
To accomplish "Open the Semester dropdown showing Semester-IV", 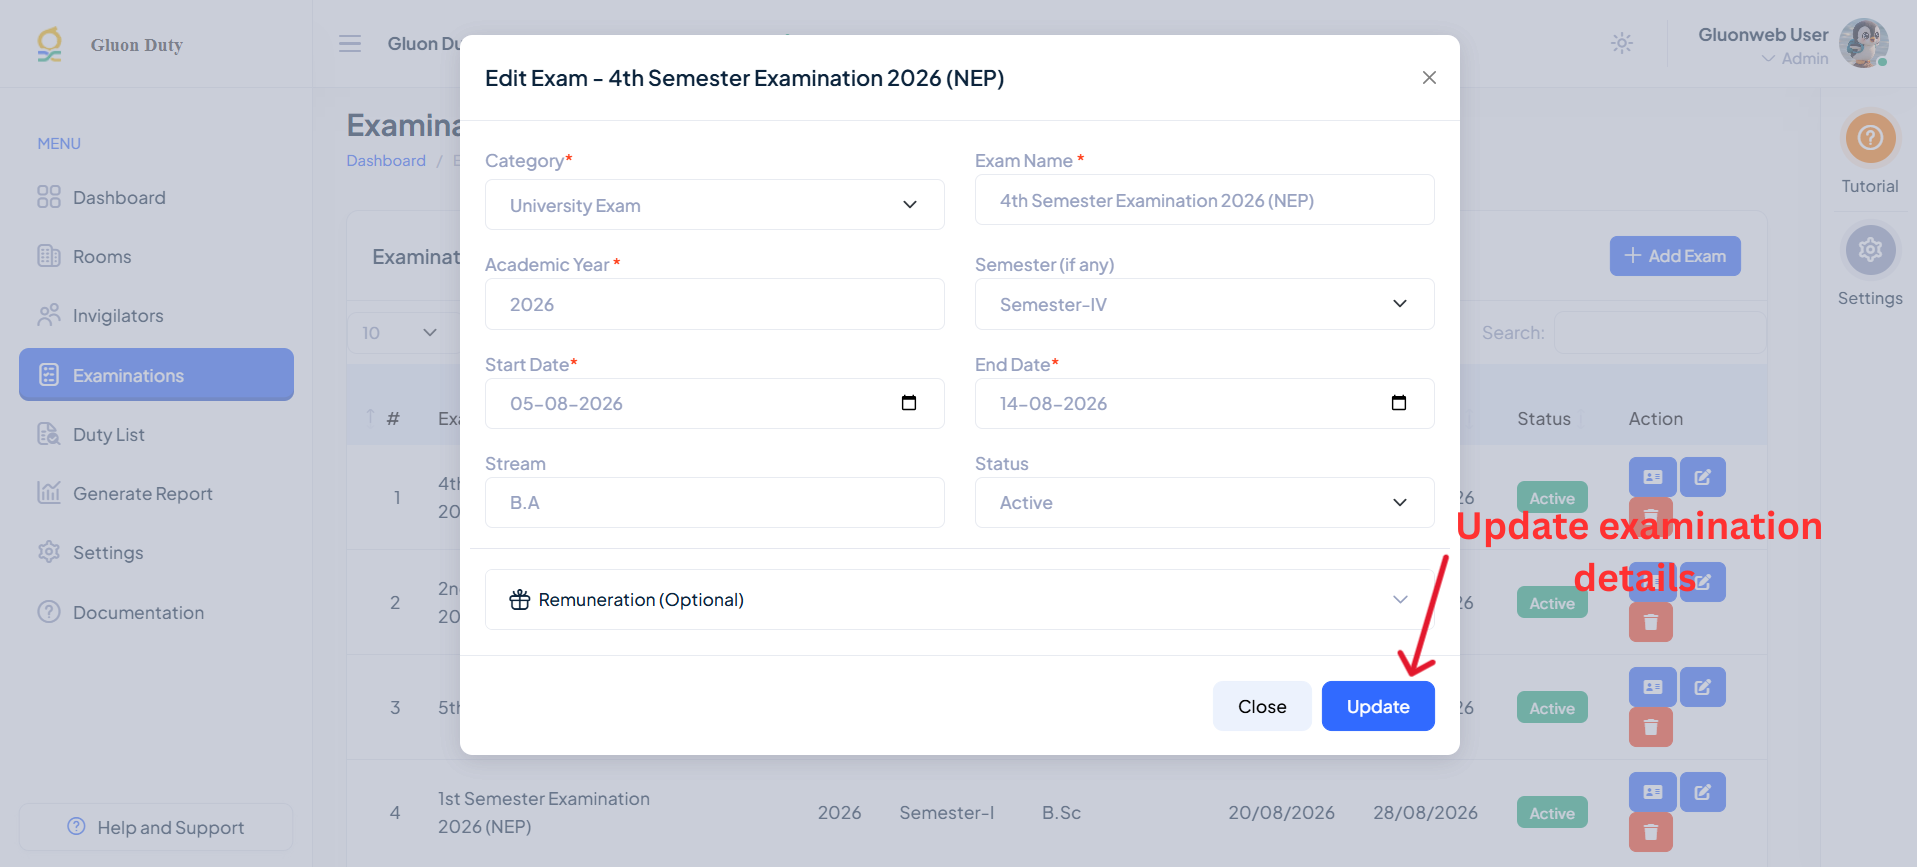I will point(1204,304).
